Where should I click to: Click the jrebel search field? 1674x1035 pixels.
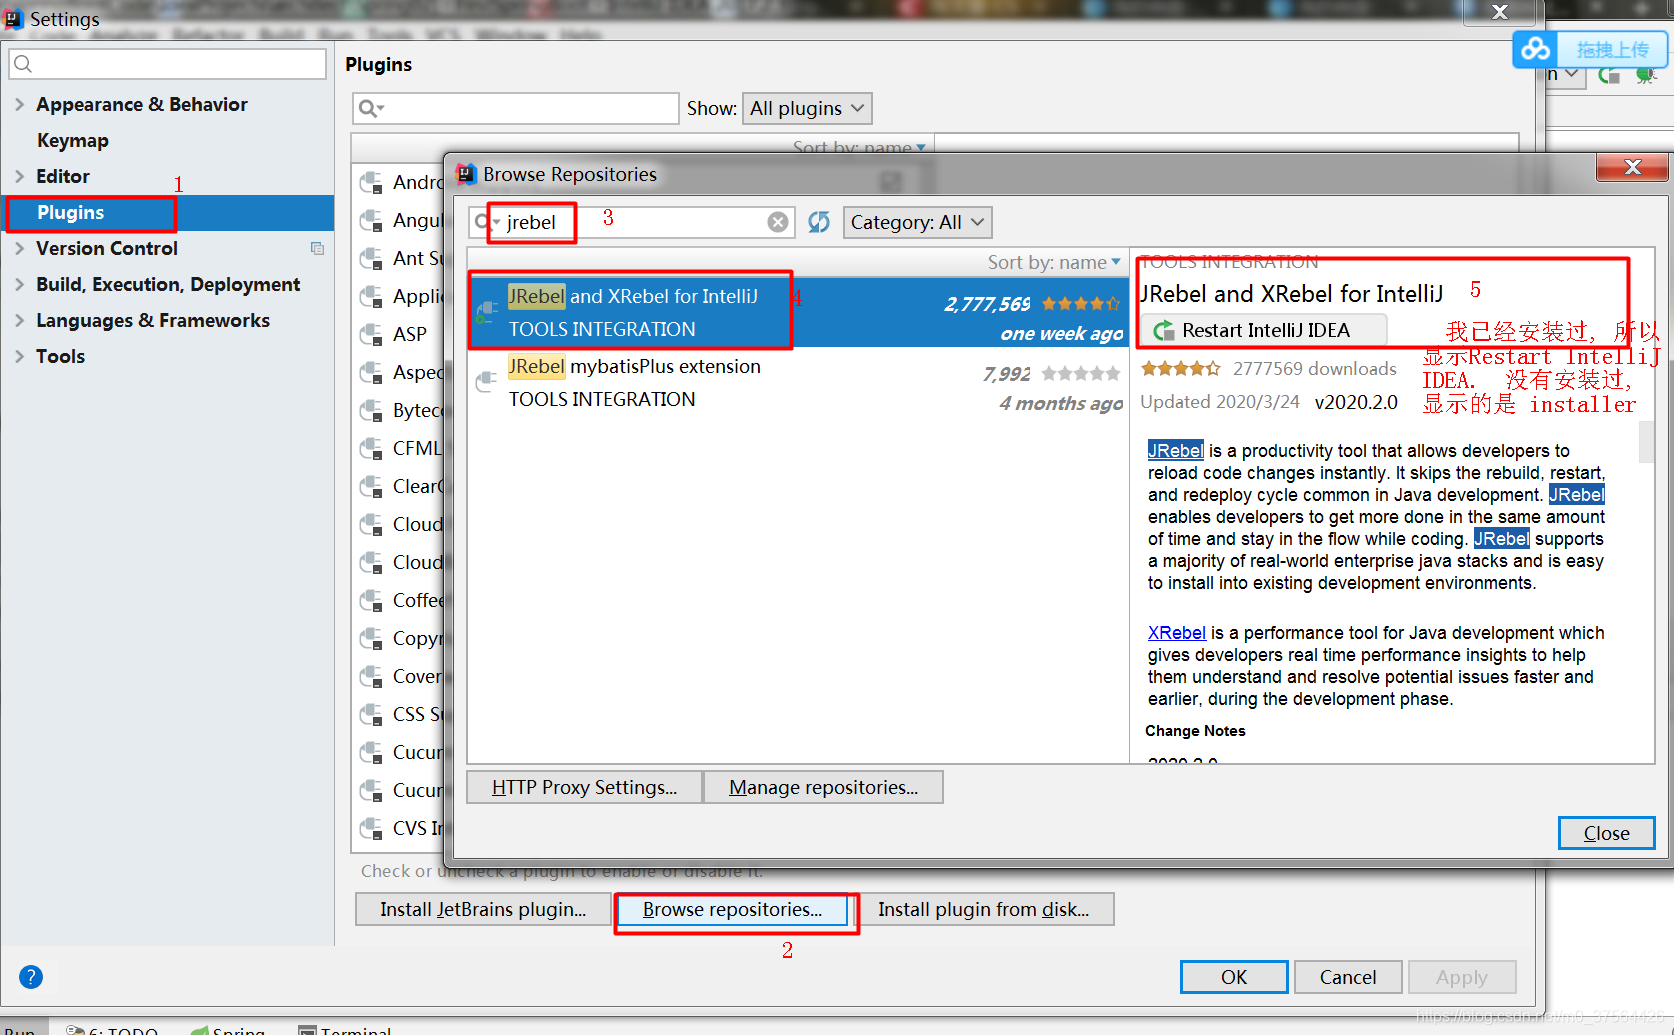[632, 222]
